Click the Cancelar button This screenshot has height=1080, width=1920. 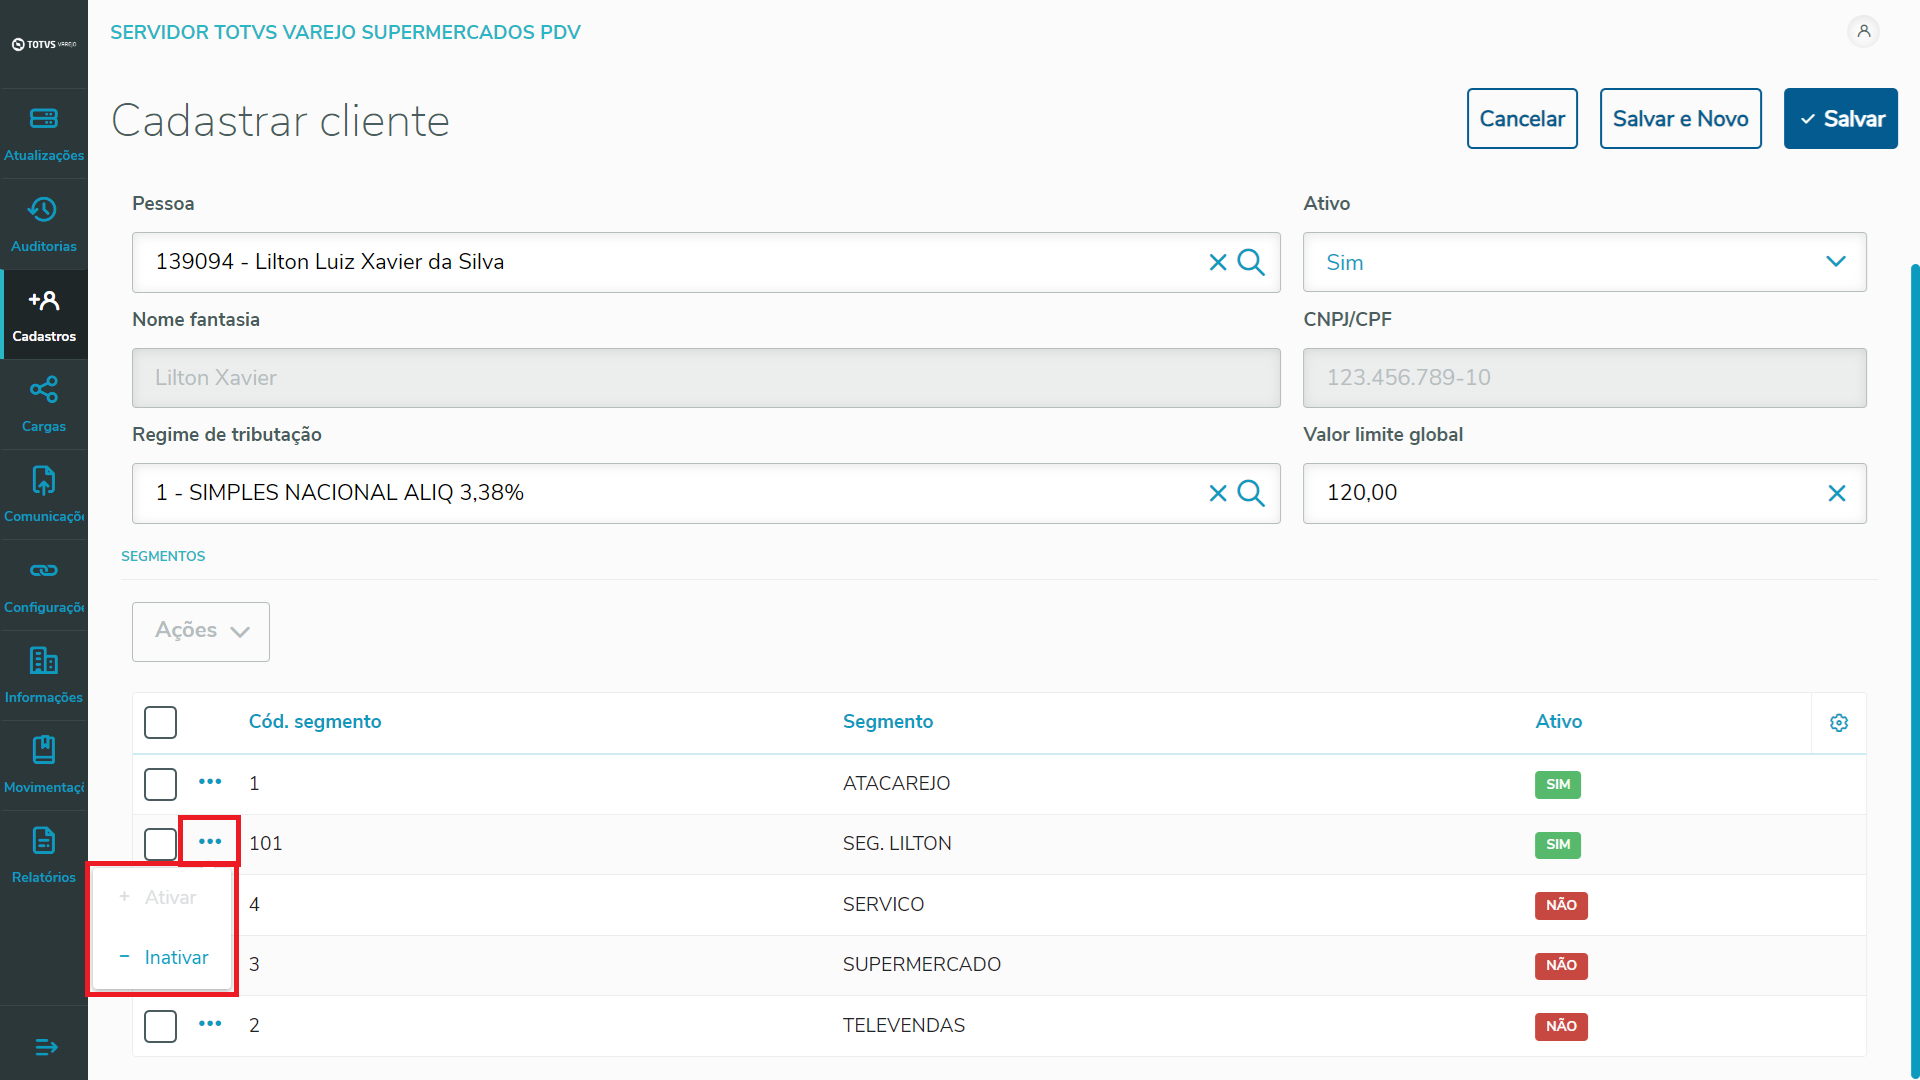coord(1521,119)
